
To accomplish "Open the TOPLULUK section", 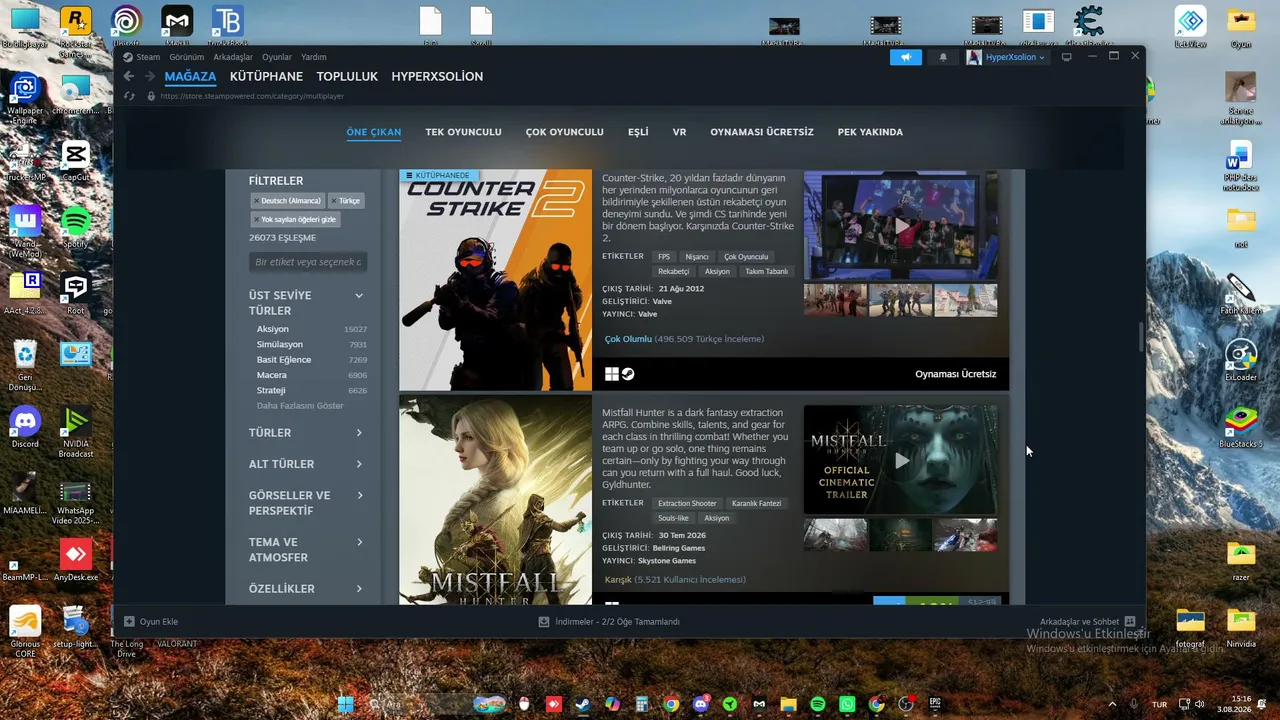I will [347, 76].
